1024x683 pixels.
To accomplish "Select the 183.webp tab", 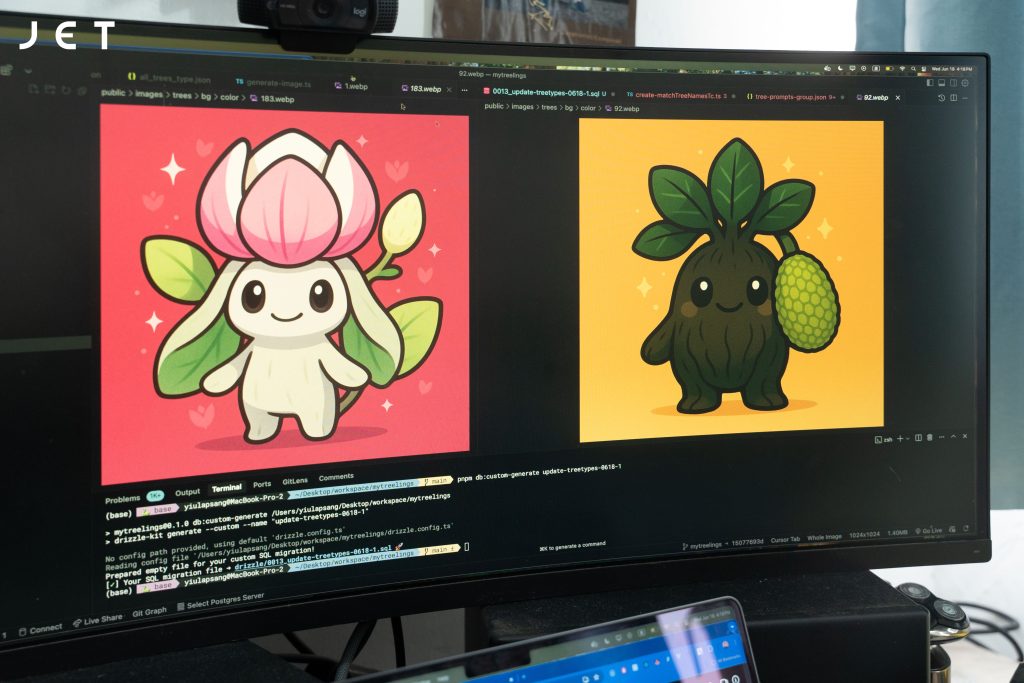I will (x=421, y=89).
